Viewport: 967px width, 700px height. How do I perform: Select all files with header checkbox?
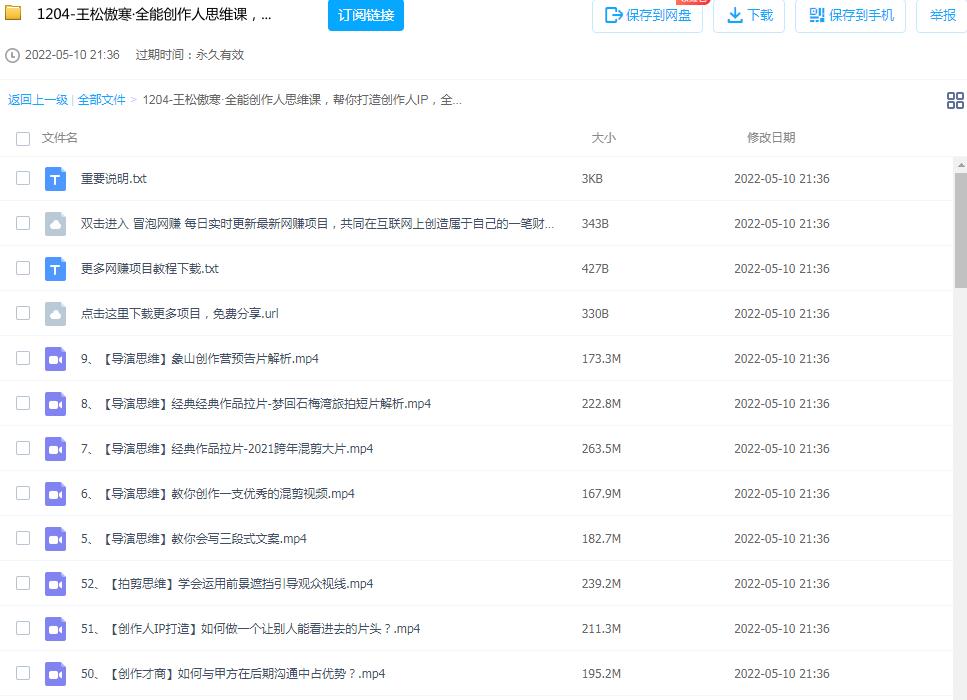click(x=23, y=139)
